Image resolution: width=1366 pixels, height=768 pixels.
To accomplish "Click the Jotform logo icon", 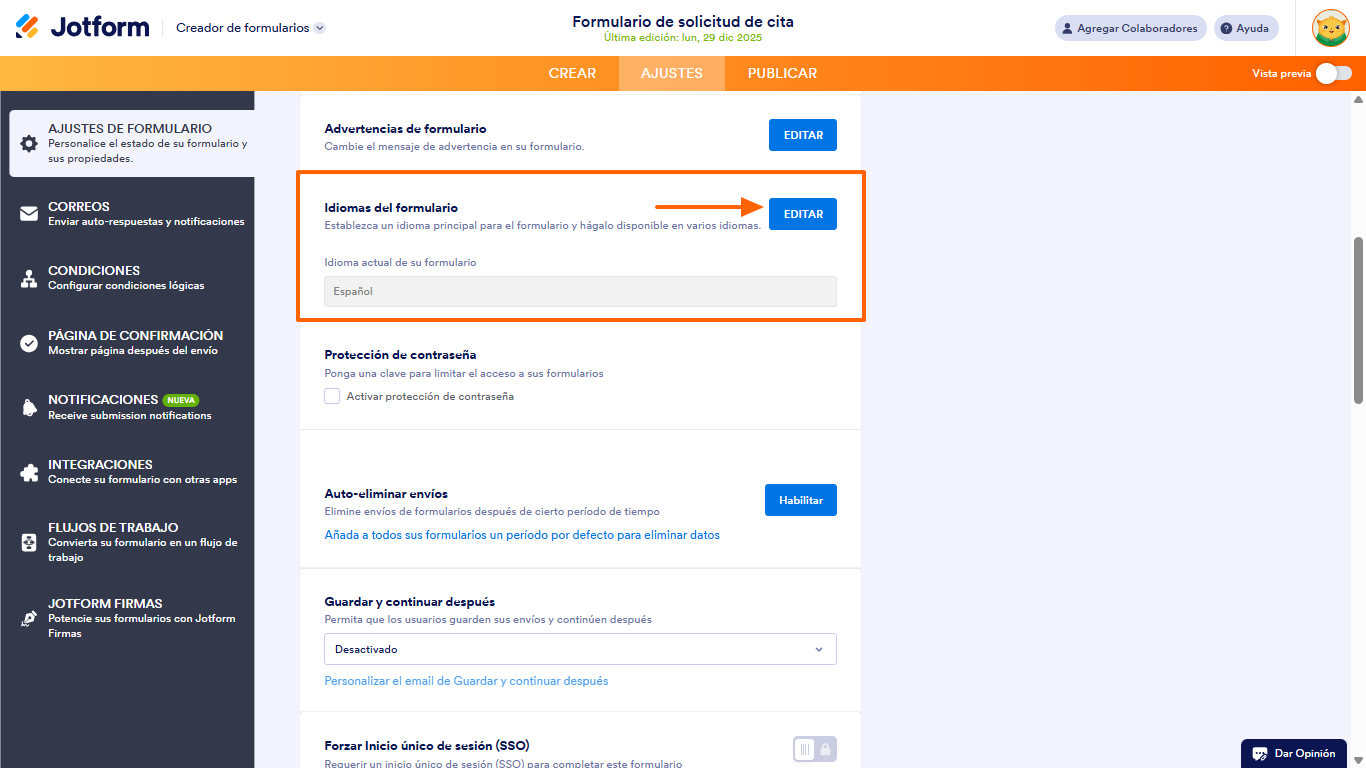I will (x=27, y=27).
